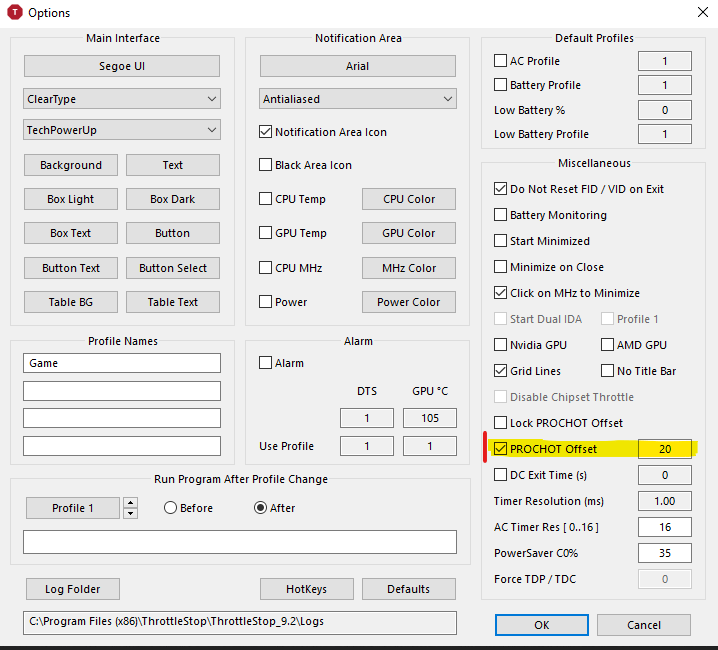This screenshot has height=650, width=718.
Task: Enable the Alarm checkbox
Action: click(x=266, y=363)
